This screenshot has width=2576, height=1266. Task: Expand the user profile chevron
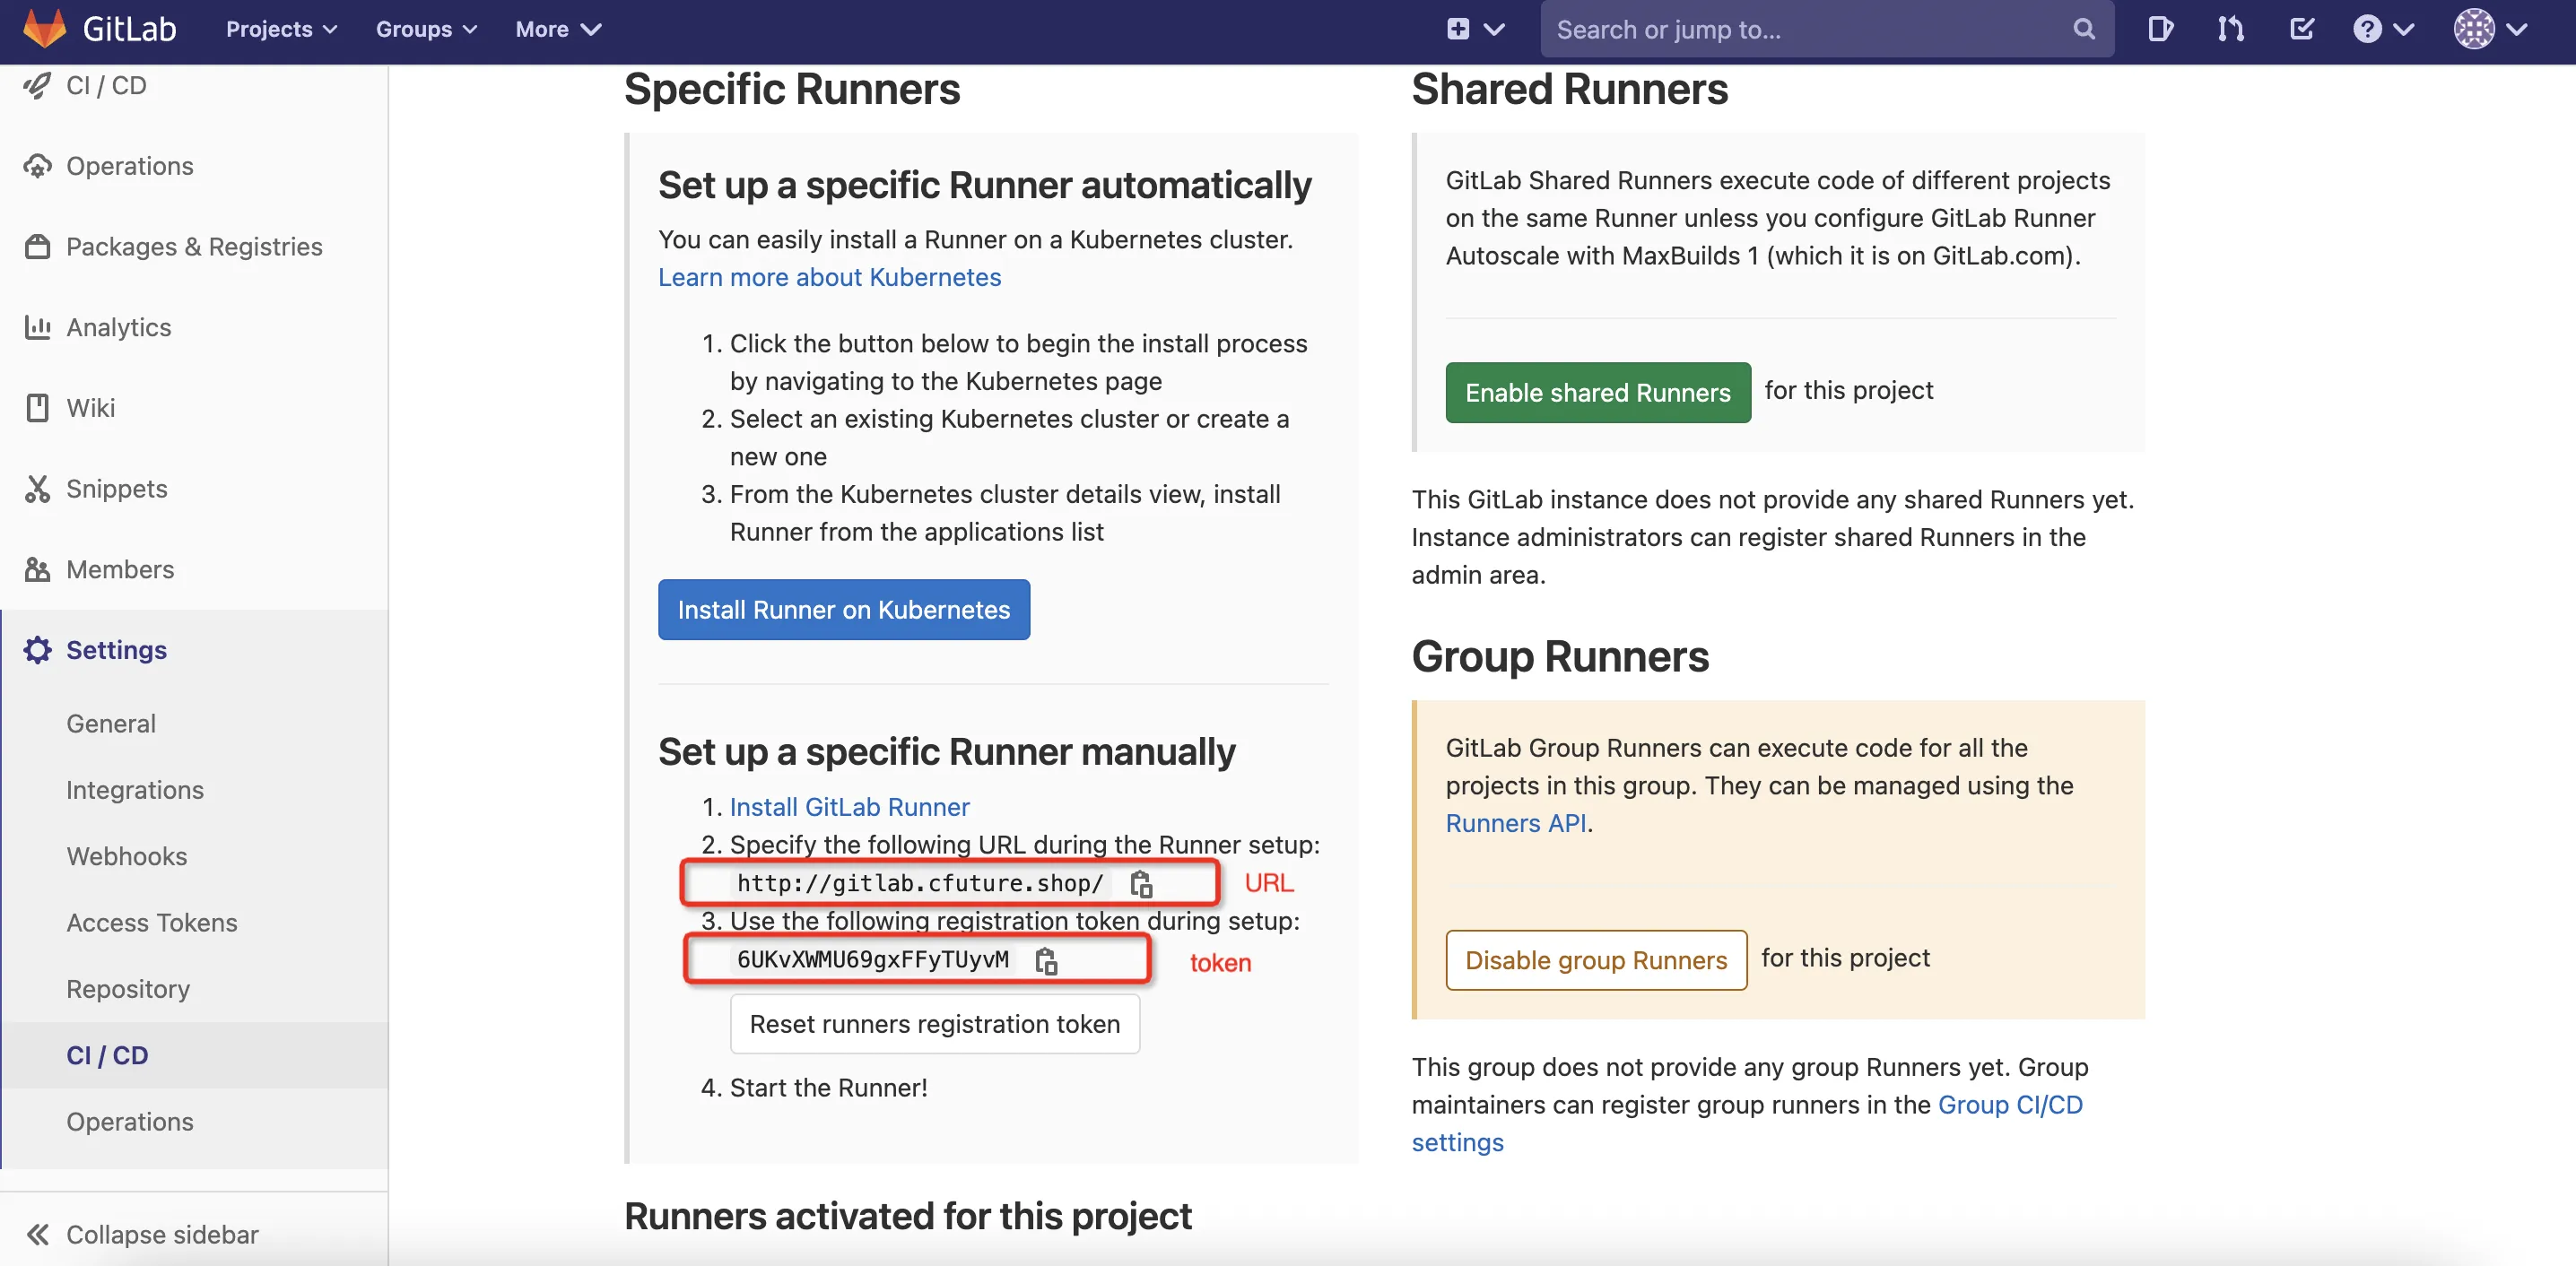2517,29
